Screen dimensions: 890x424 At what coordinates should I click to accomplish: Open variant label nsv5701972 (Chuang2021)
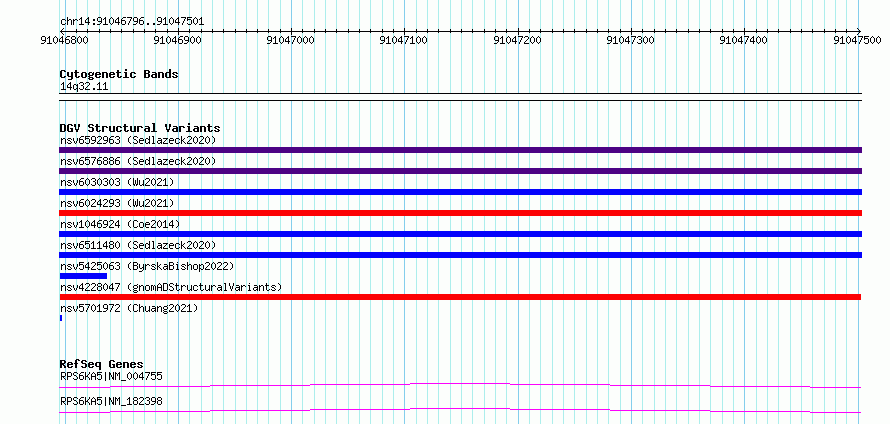[x=129, y=308]
